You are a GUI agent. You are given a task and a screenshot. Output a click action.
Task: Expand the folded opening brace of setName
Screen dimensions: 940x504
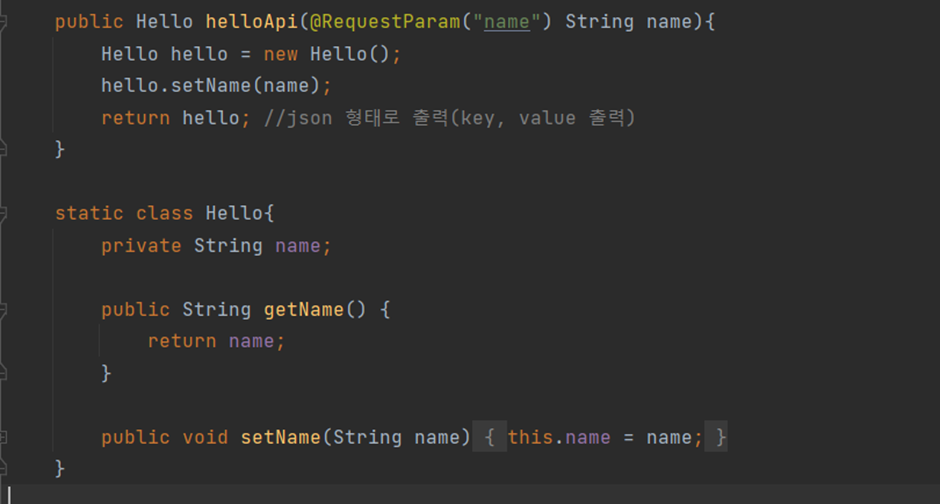(489, 437)
